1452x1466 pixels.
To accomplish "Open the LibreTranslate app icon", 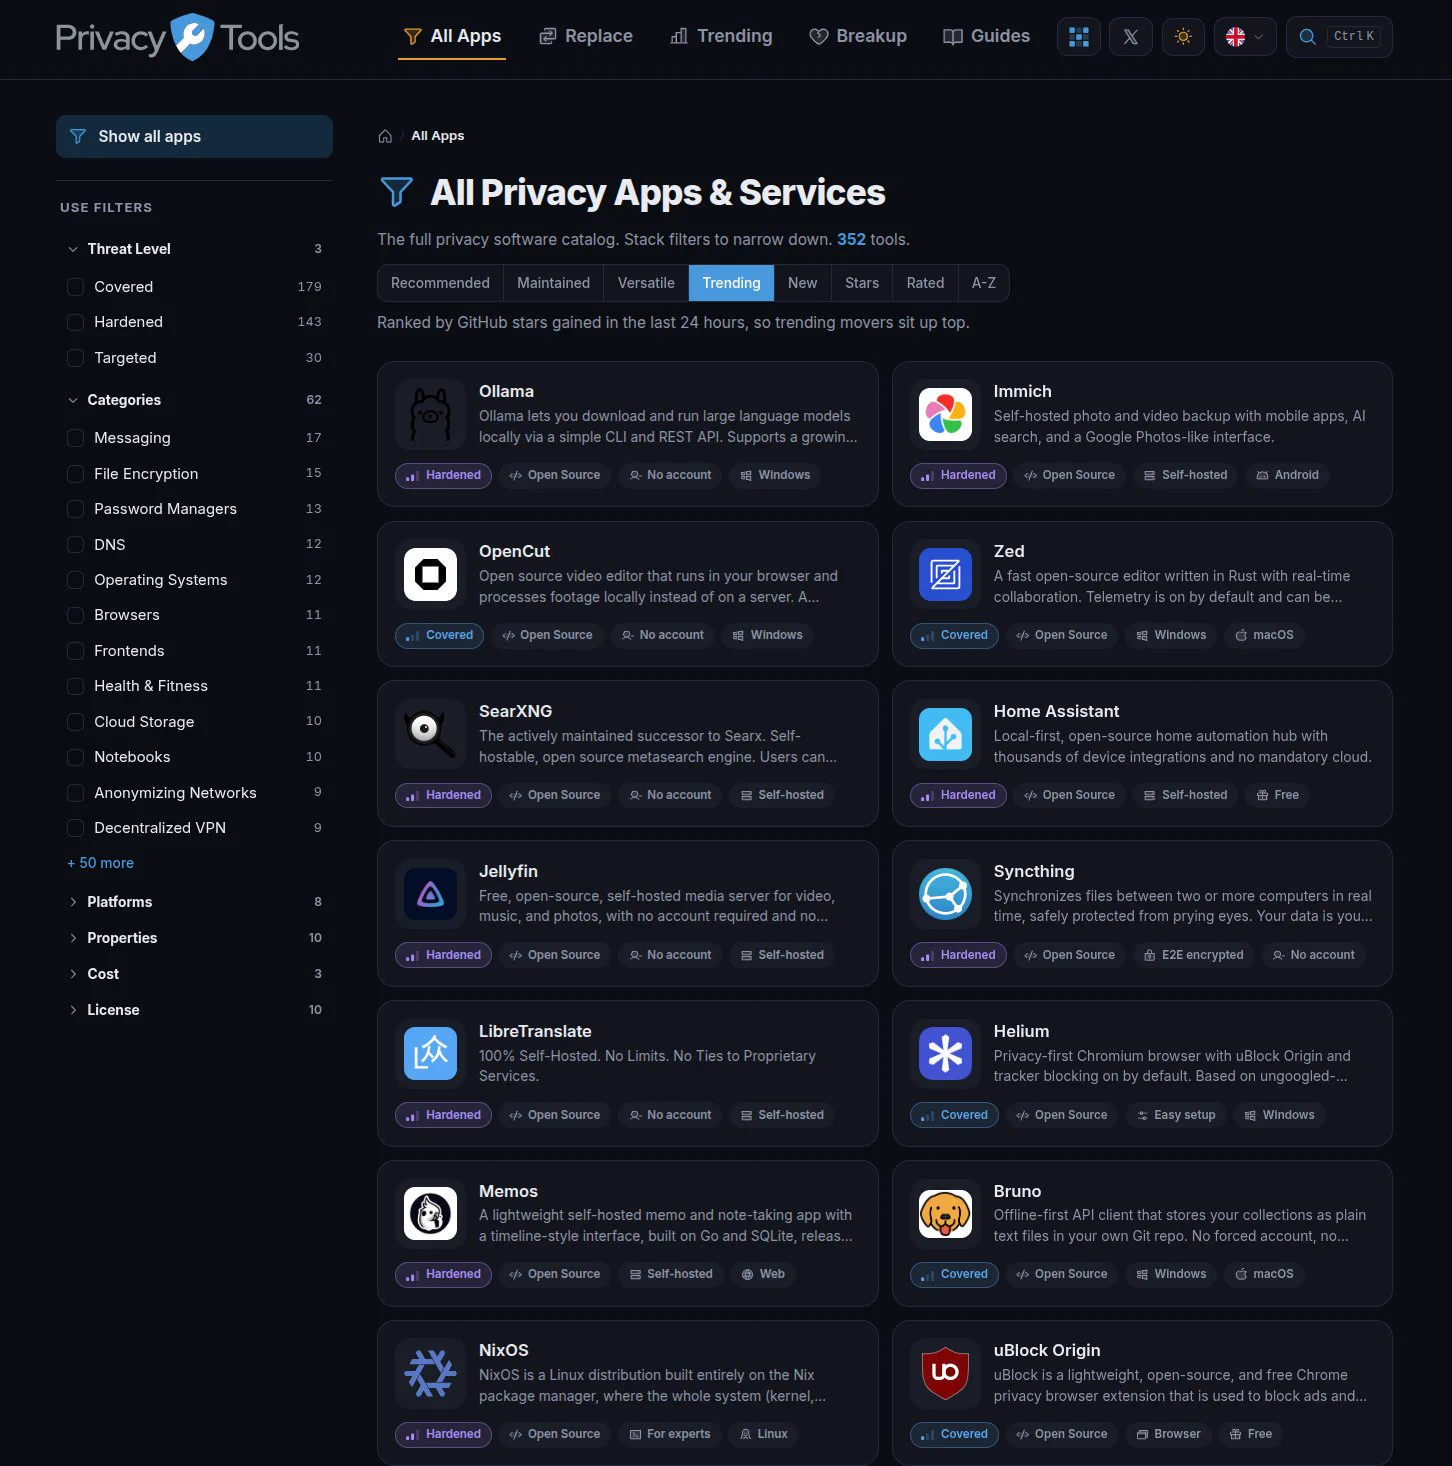I will click(430, 1054).
